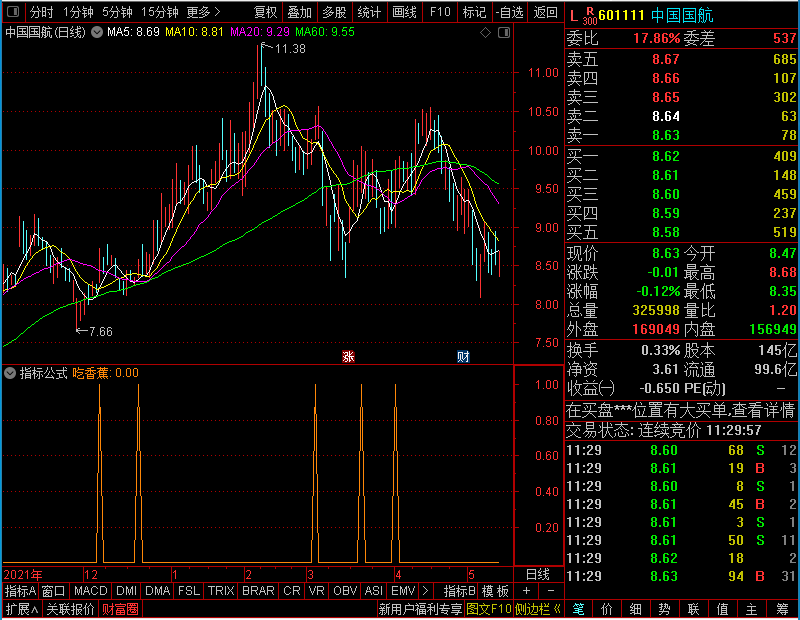Select the 5分钟 period
800x620 pixels.
pos(117,12)
